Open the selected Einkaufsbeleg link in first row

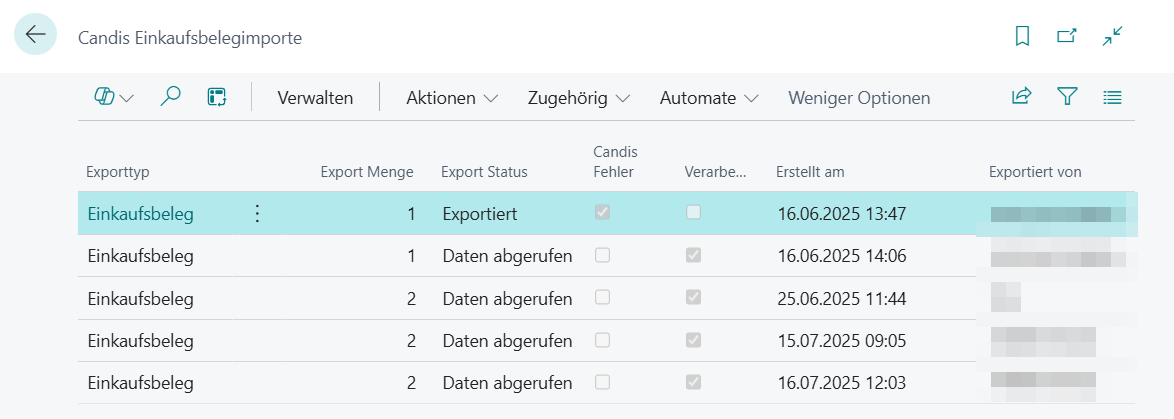pos(141,213)
